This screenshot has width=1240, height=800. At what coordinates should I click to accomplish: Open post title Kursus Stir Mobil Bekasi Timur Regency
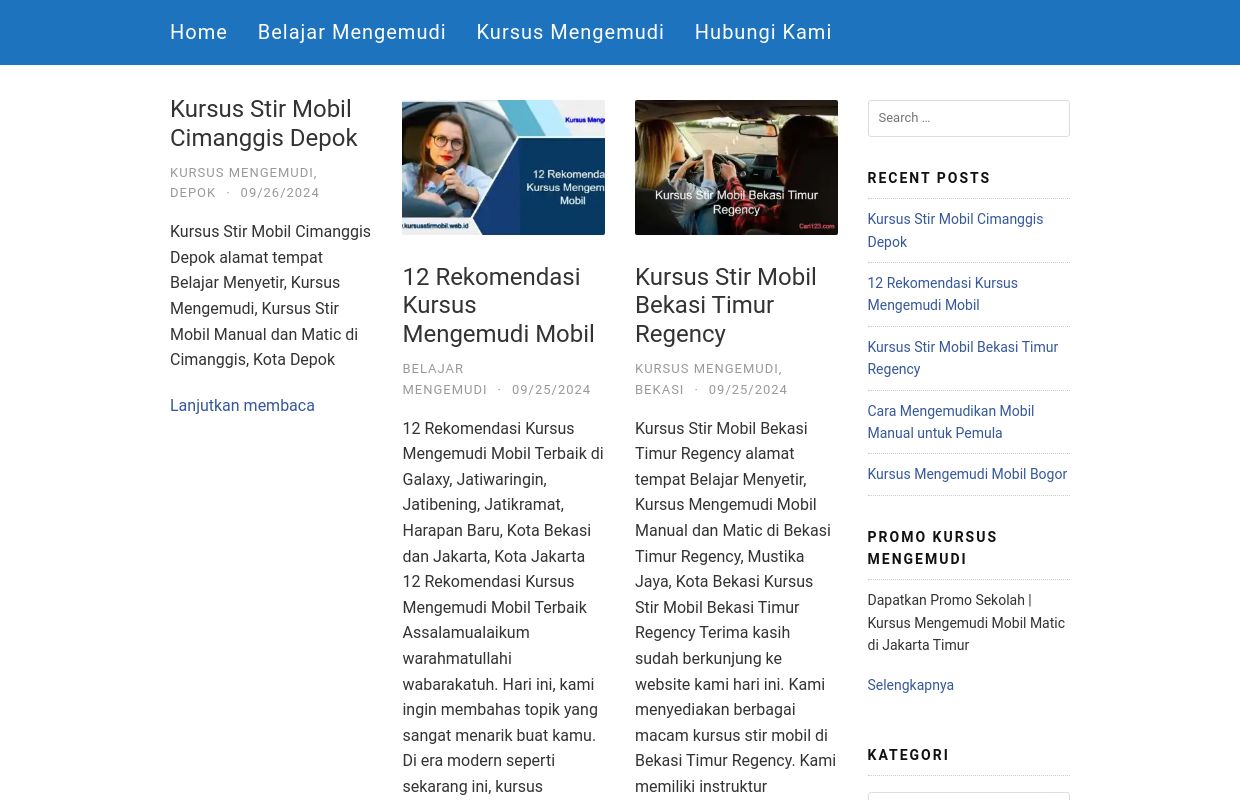[726, 305]
